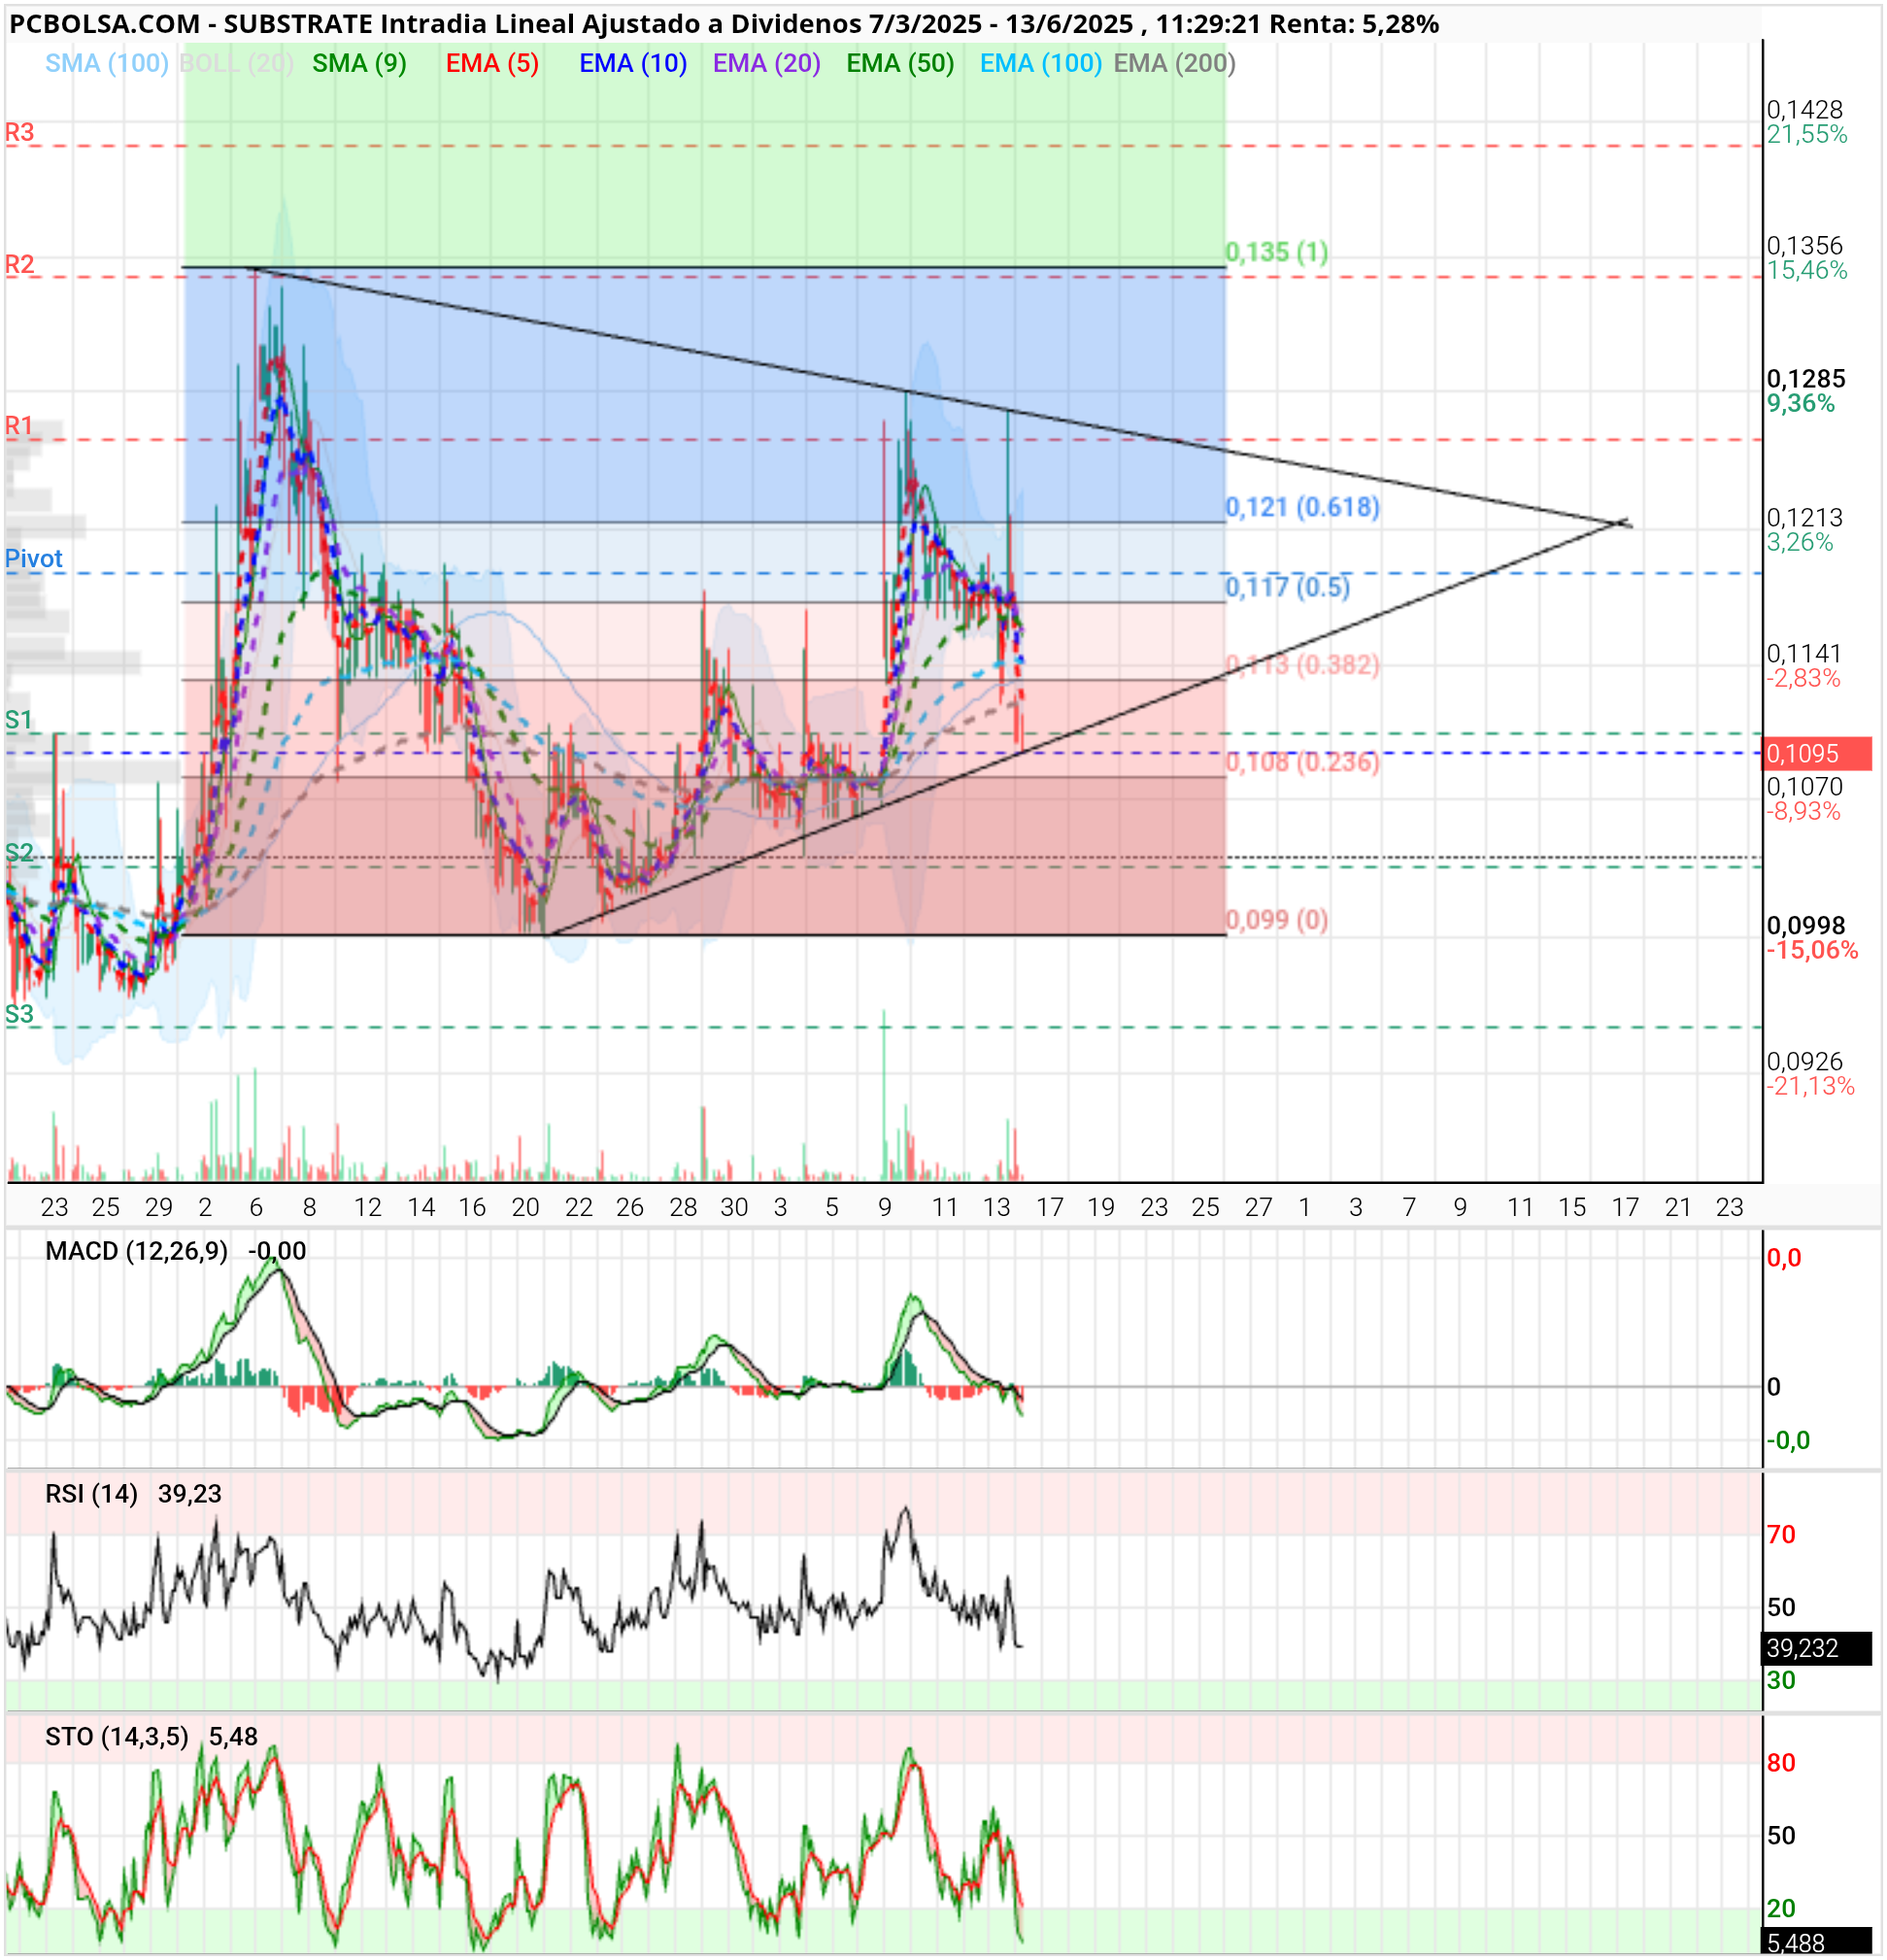Click the S3 support label
This screenshot has height=1960, width=1887.
click(x=19, y=1013)
